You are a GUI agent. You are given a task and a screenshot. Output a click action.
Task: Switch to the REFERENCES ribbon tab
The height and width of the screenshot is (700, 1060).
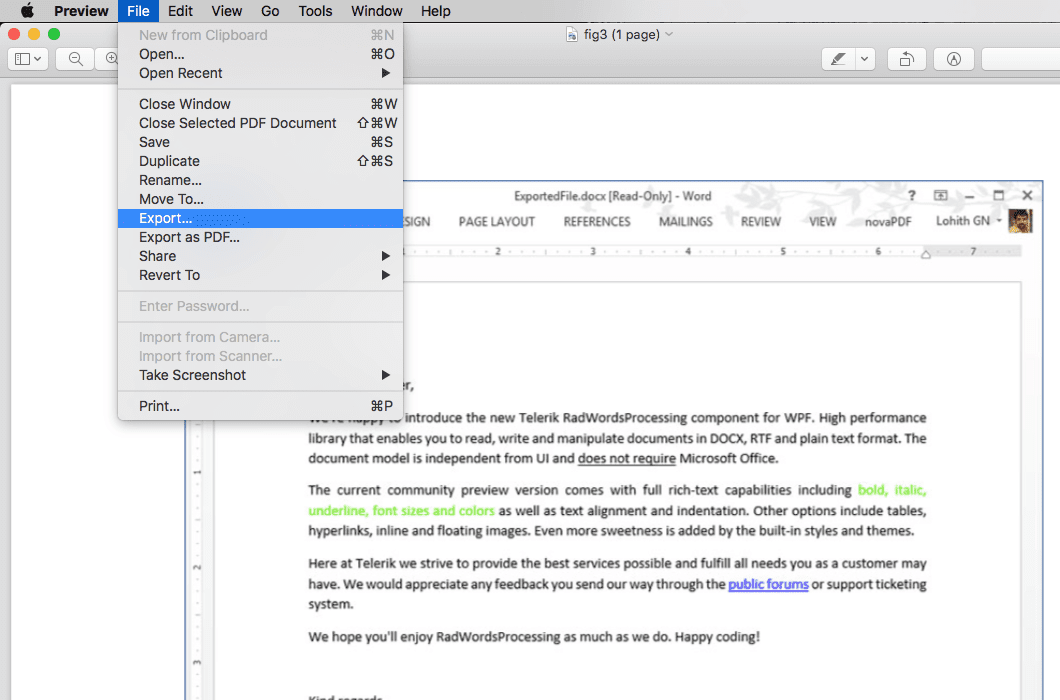coord(597,222)
